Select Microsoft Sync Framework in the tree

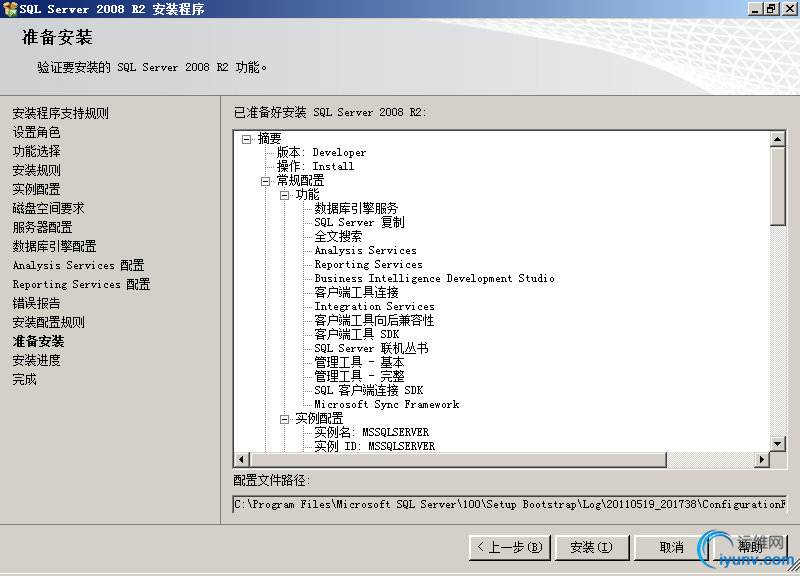pyautogui.click(x=387, y=405)
